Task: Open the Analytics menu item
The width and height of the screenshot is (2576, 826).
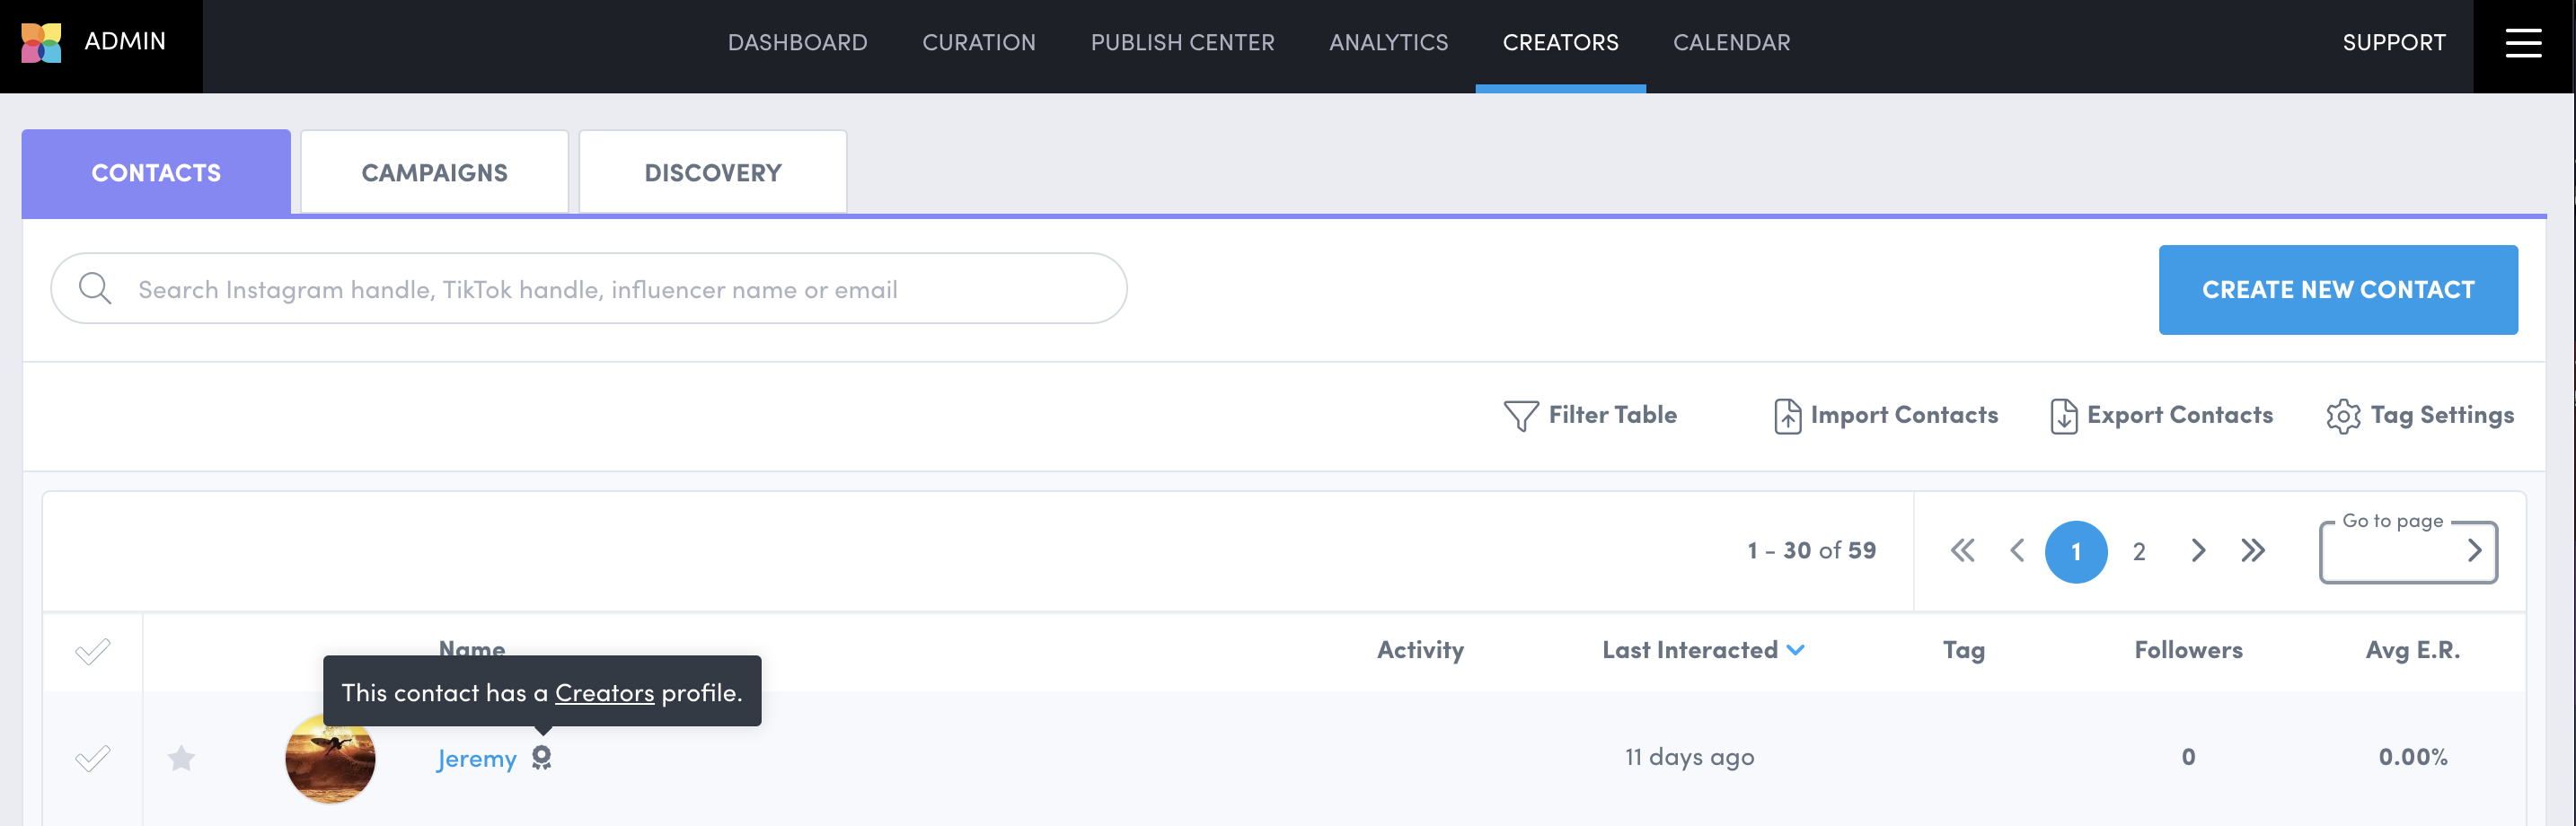Action: tap(1388, 42)
